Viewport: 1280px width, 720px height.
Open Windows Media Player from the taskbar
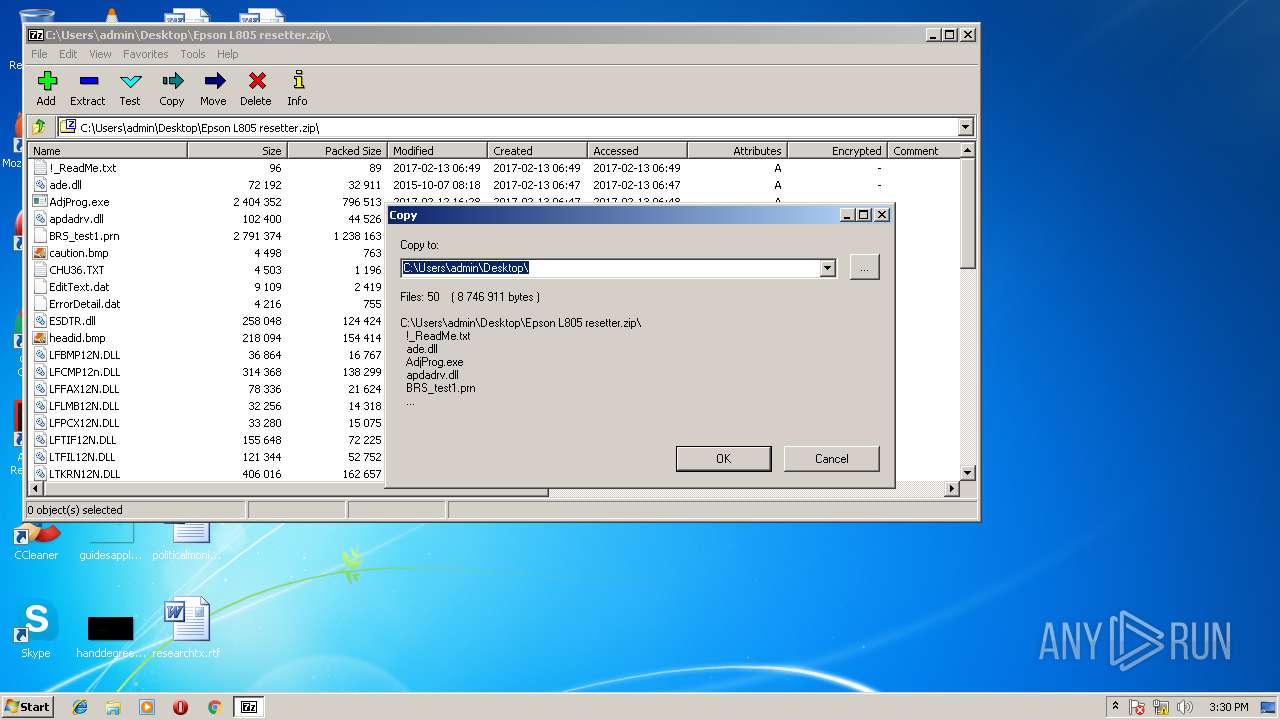(147, 707)
